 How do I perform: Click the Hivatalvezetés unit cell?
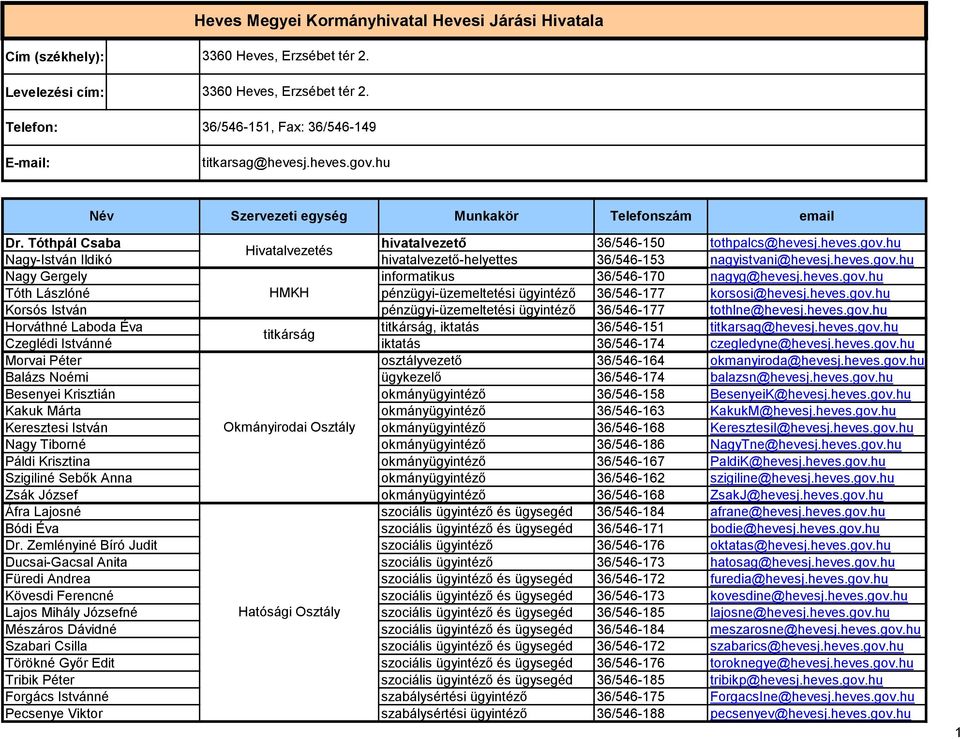[x=289, y=251]
